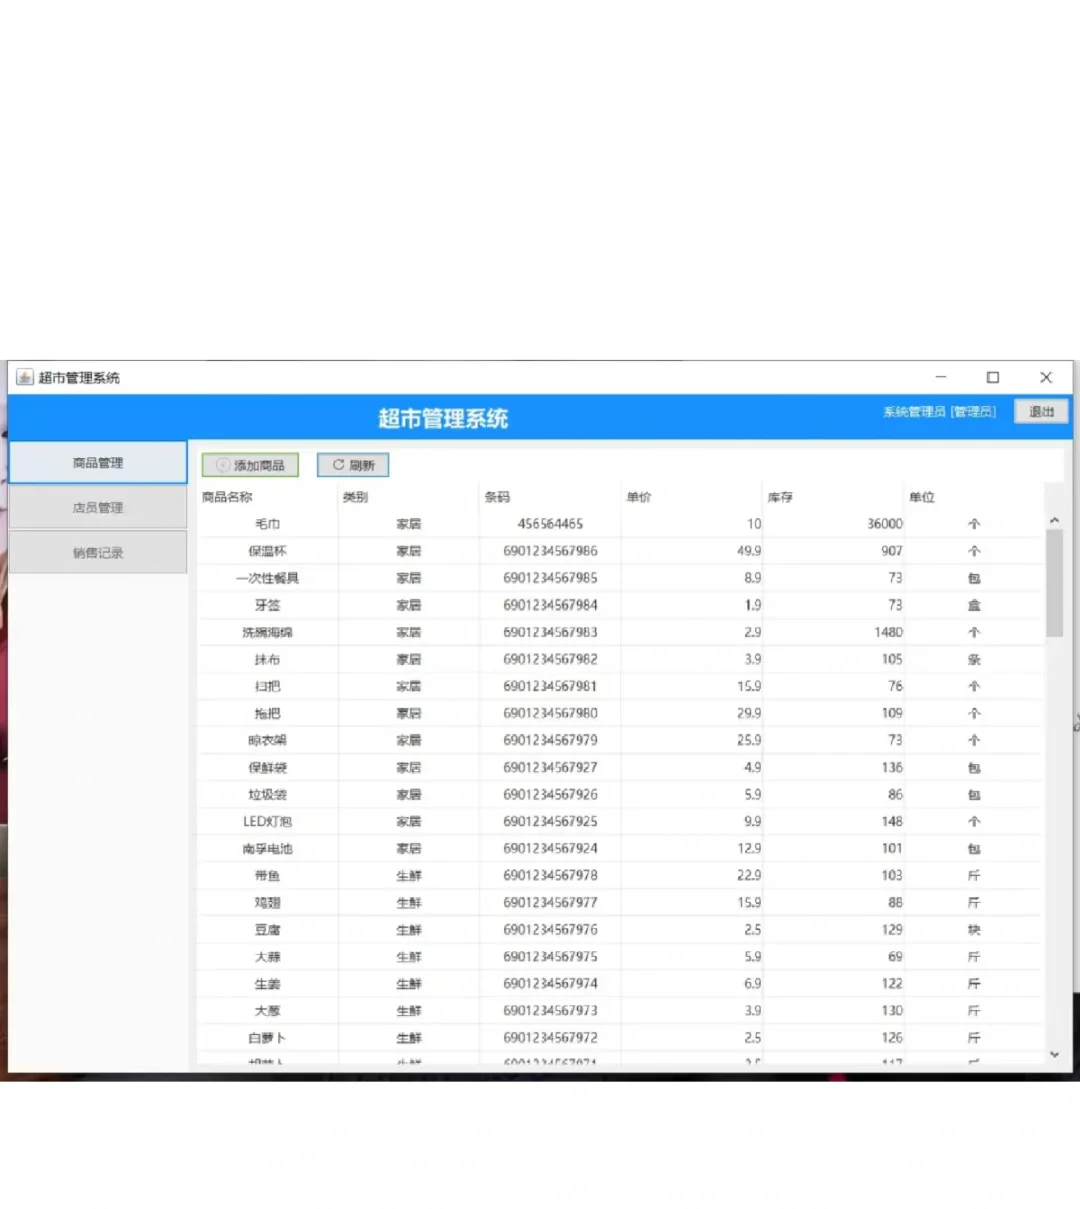Click the plus icon on 添加商品 button
This screenshot has height=1209, width=1080.
(x=222, y=465)
